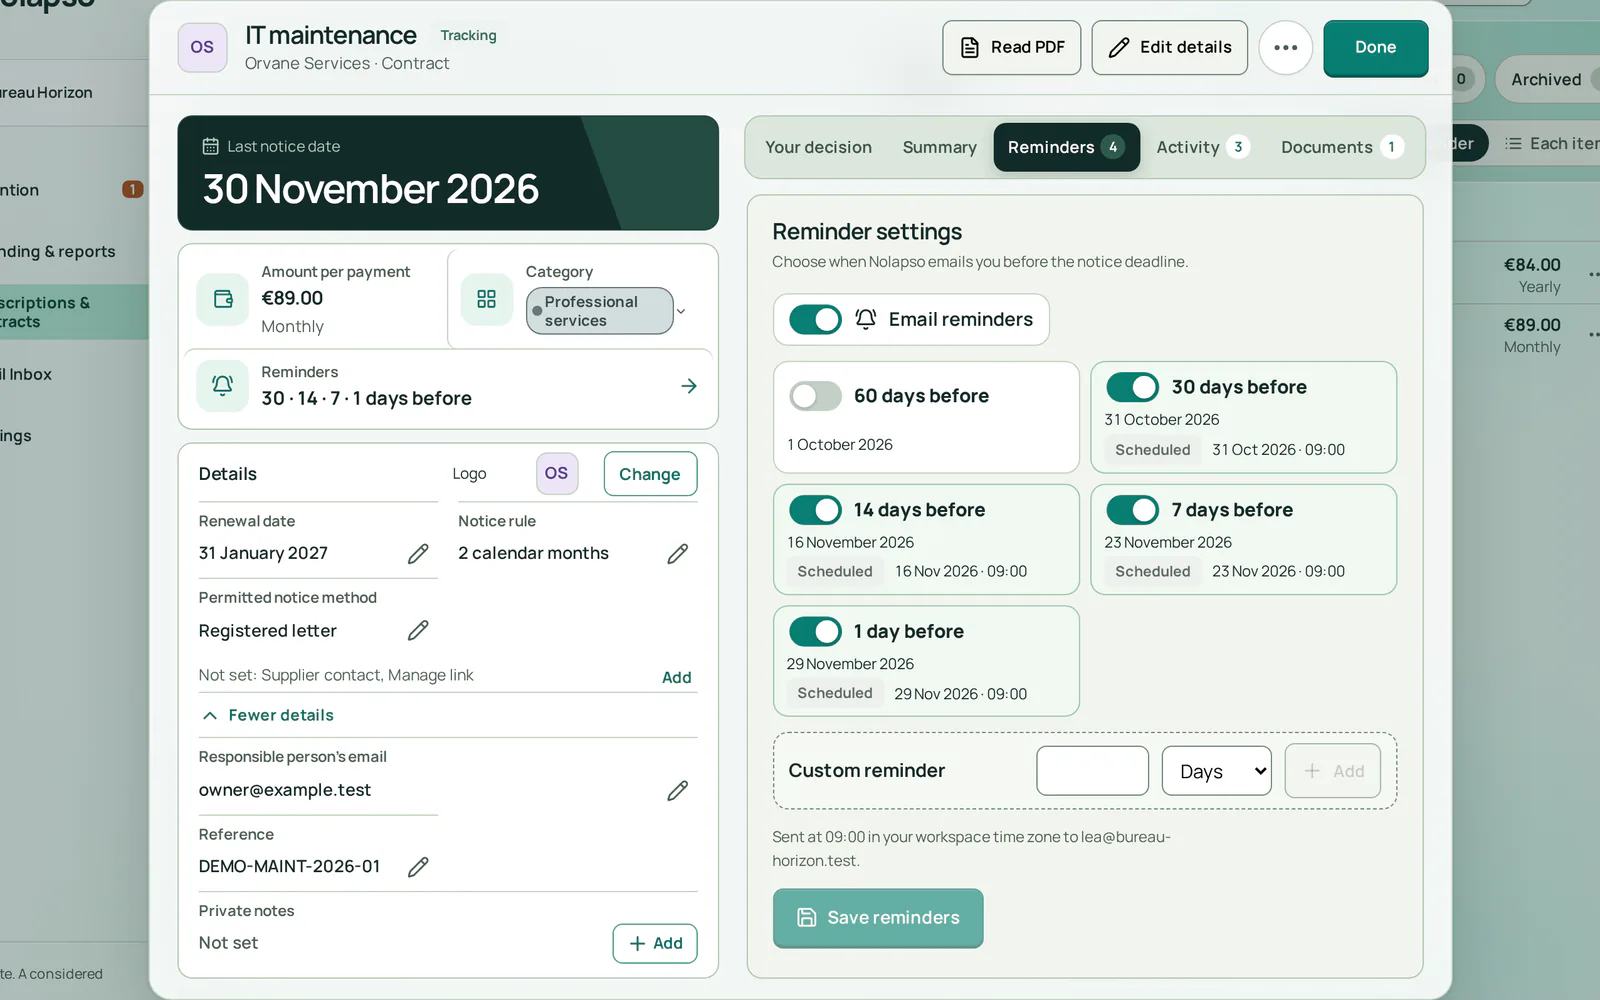Edit the Notice rule with pencil icon

[x=677, y=554]
